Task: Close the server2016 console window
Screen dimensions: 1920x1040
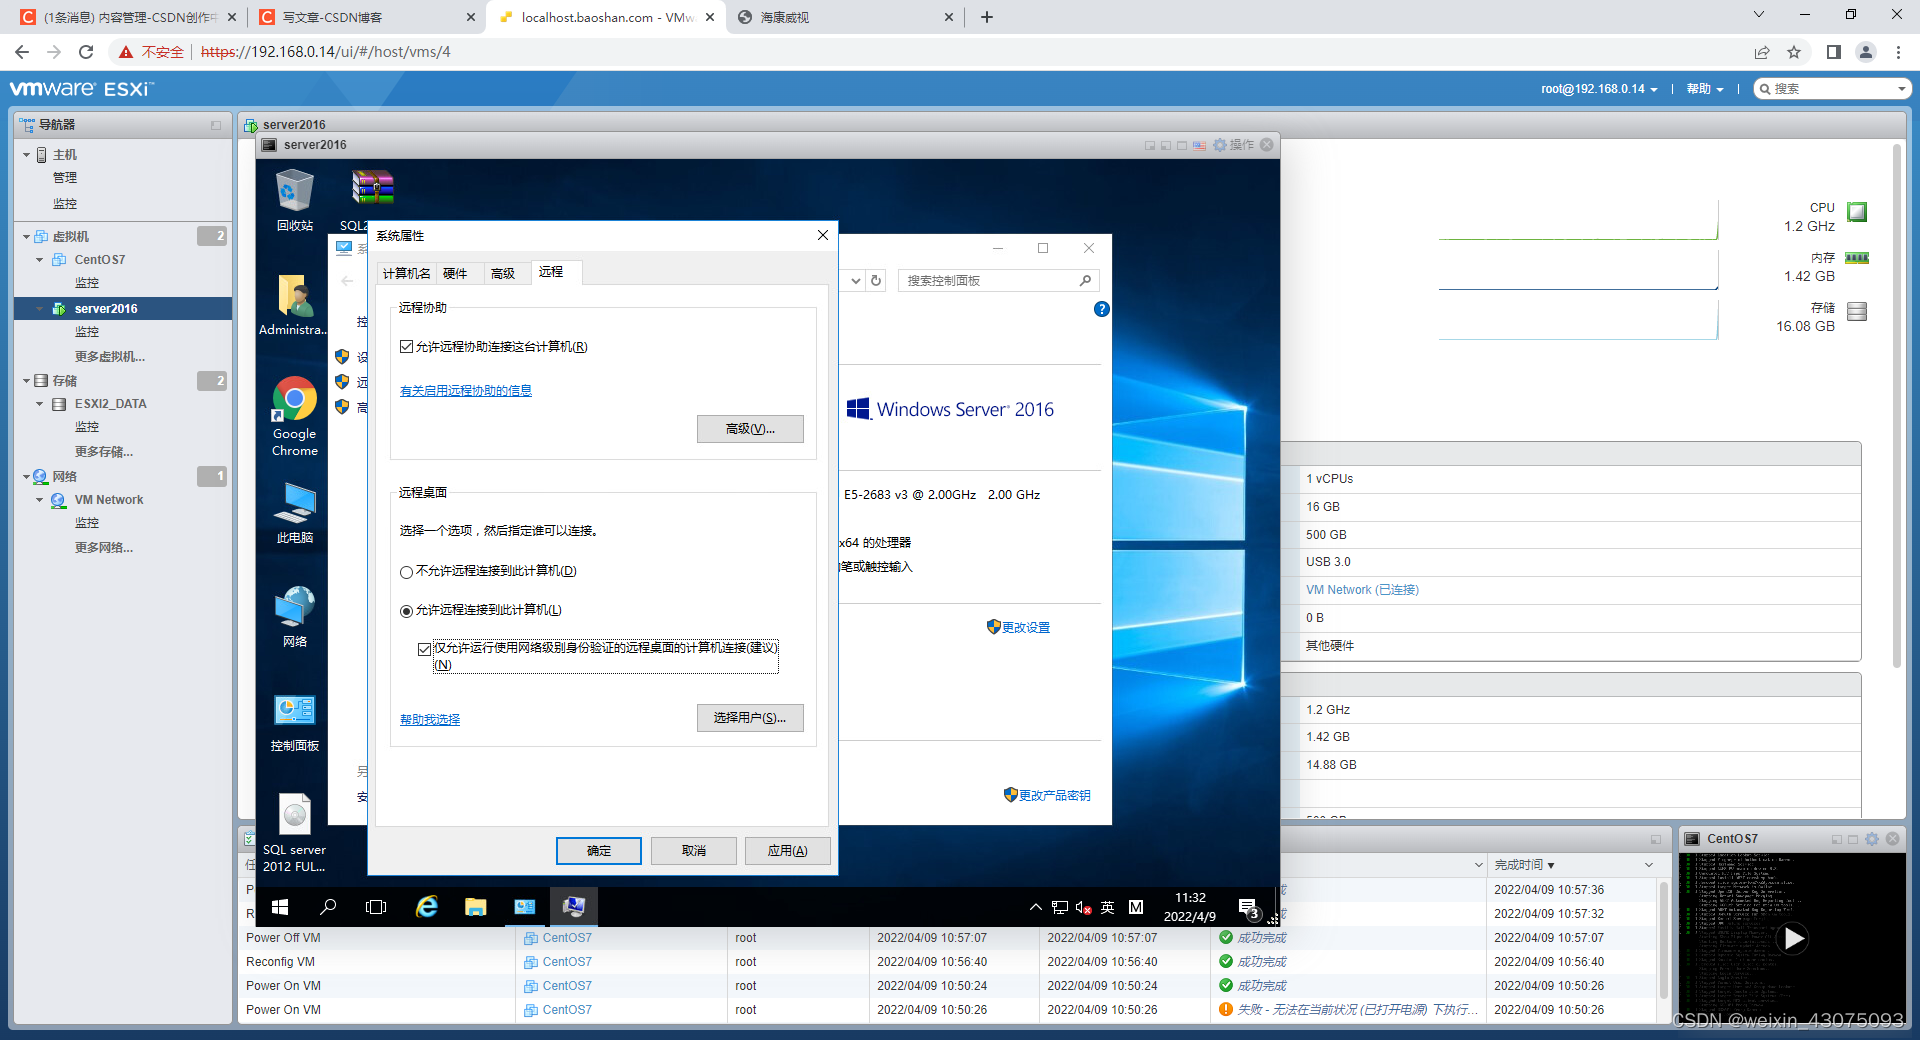Action: [x=1267, y=145]
